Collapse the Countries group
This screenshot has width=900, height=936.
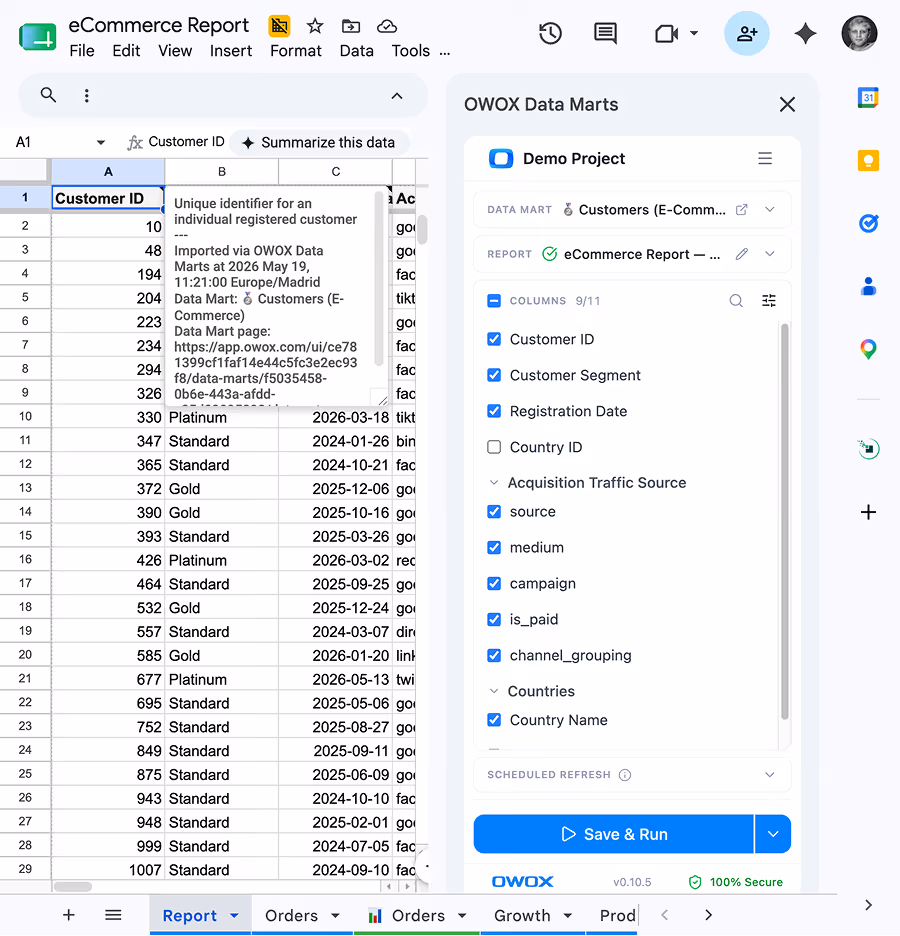point(494,691)
